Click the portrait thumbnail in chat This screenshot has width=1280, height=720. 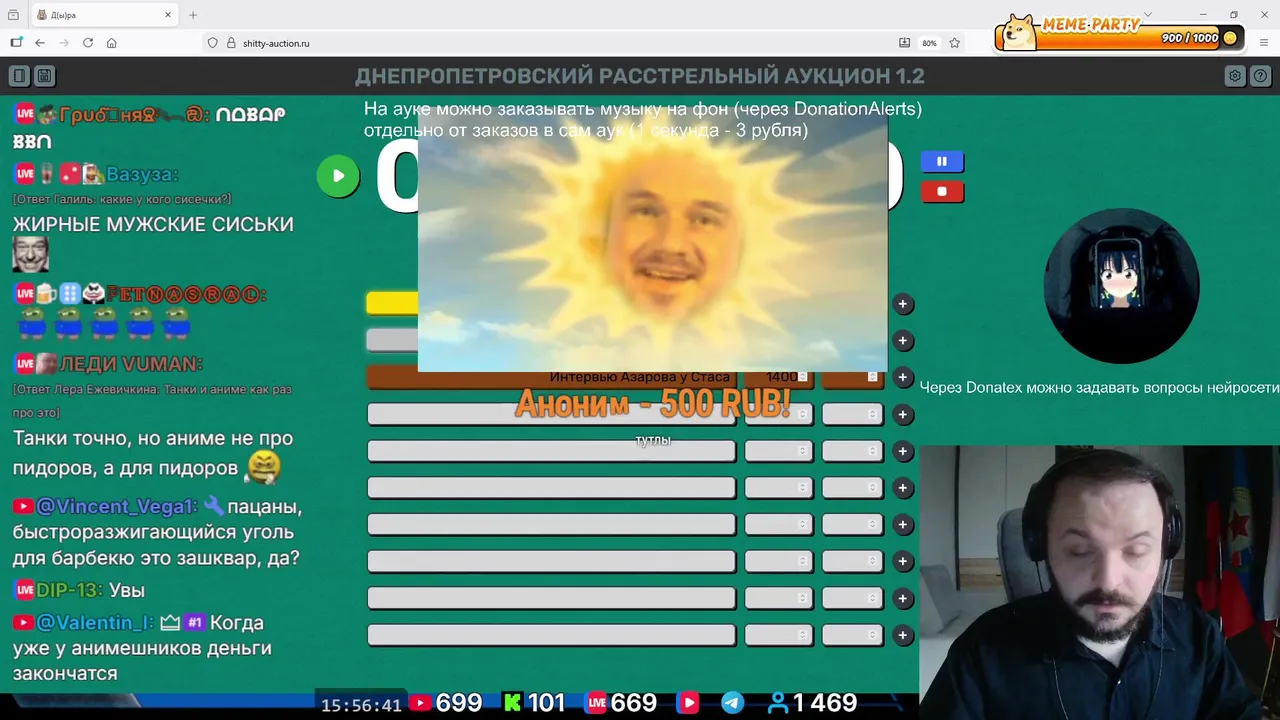point(31,254)
